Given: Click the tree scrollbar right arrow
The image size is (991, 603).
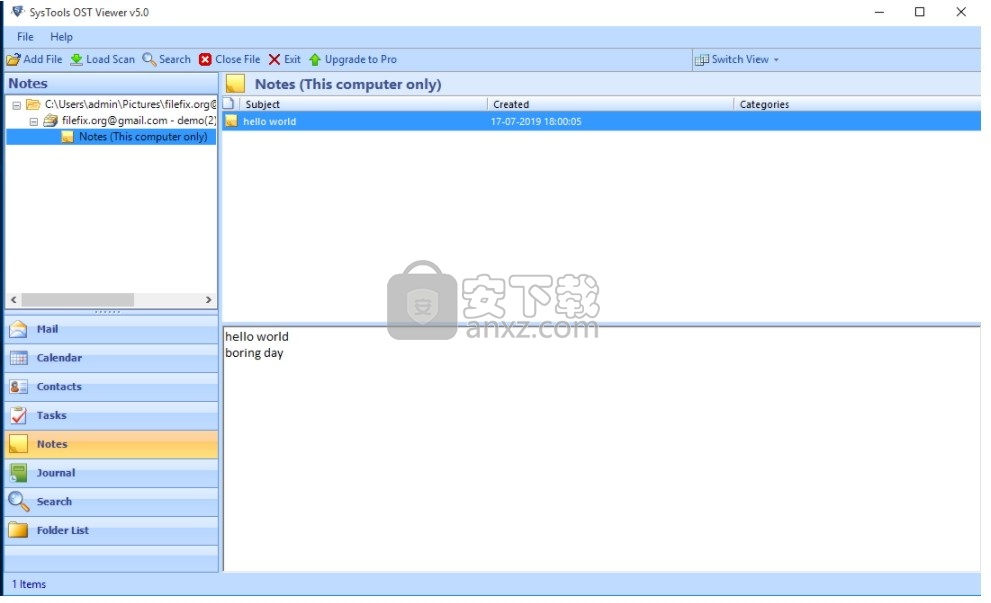Looking at the screenshot, I should tap(209, 300).
